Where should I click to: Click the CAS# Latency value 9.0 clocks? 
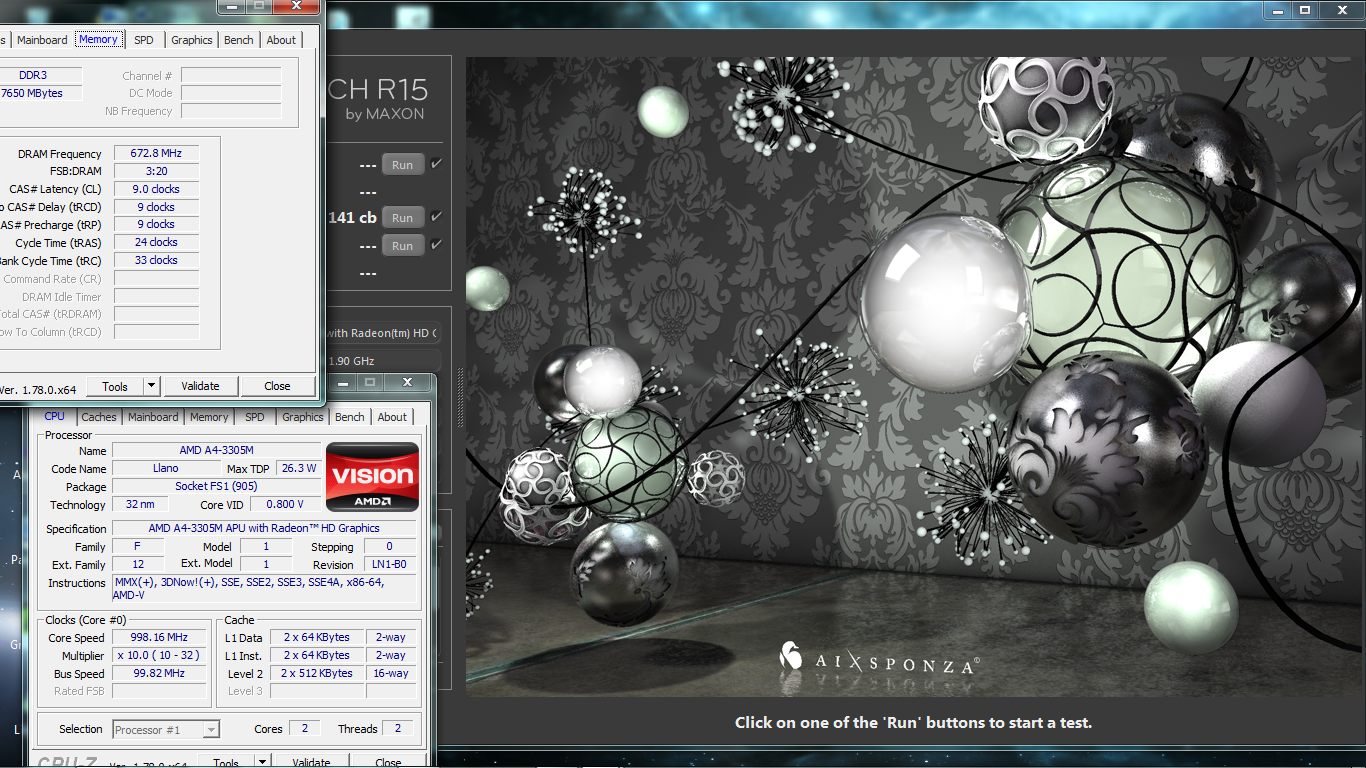pyautogui.click(x=156, y=189)
